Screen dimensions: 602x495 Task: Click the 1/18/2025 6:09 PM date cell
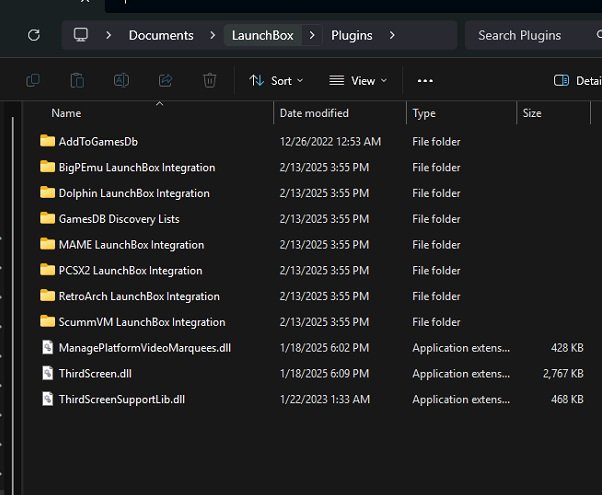[x=324, y=374]
